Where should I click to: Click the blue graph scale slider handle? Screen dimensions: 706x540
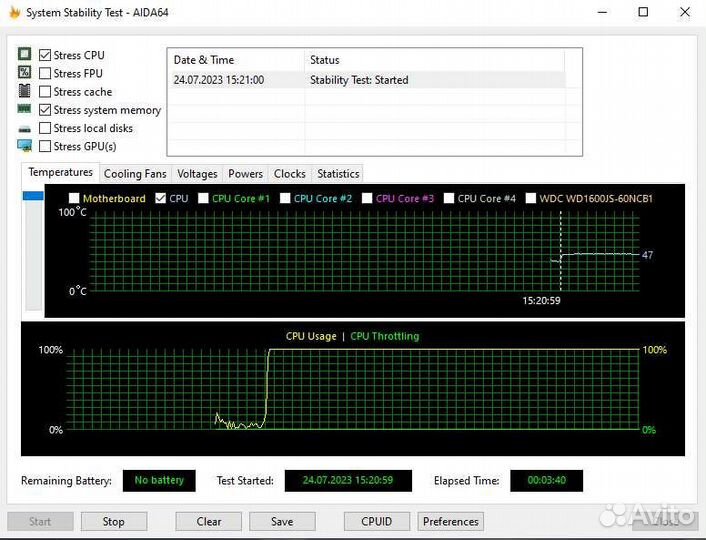coord(33,196)
